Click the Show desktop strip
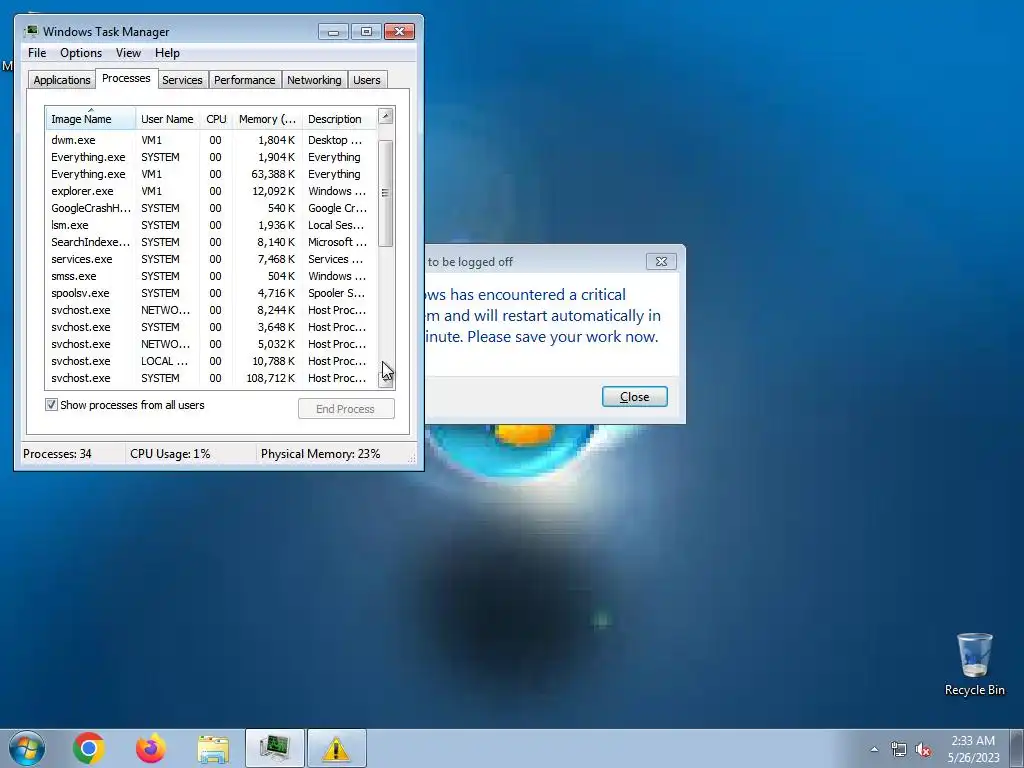This screenshot has width=1024, height=768. coord(1017,748)
